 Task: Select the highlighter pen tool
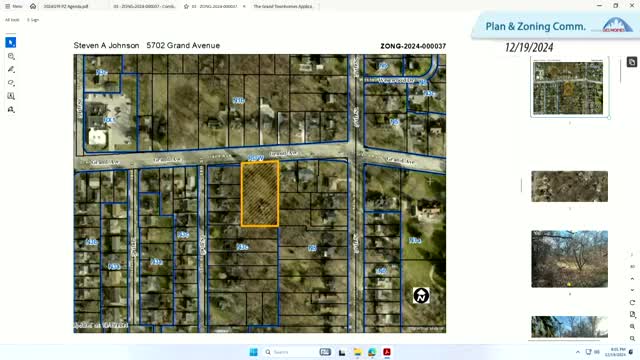point(11,69)
